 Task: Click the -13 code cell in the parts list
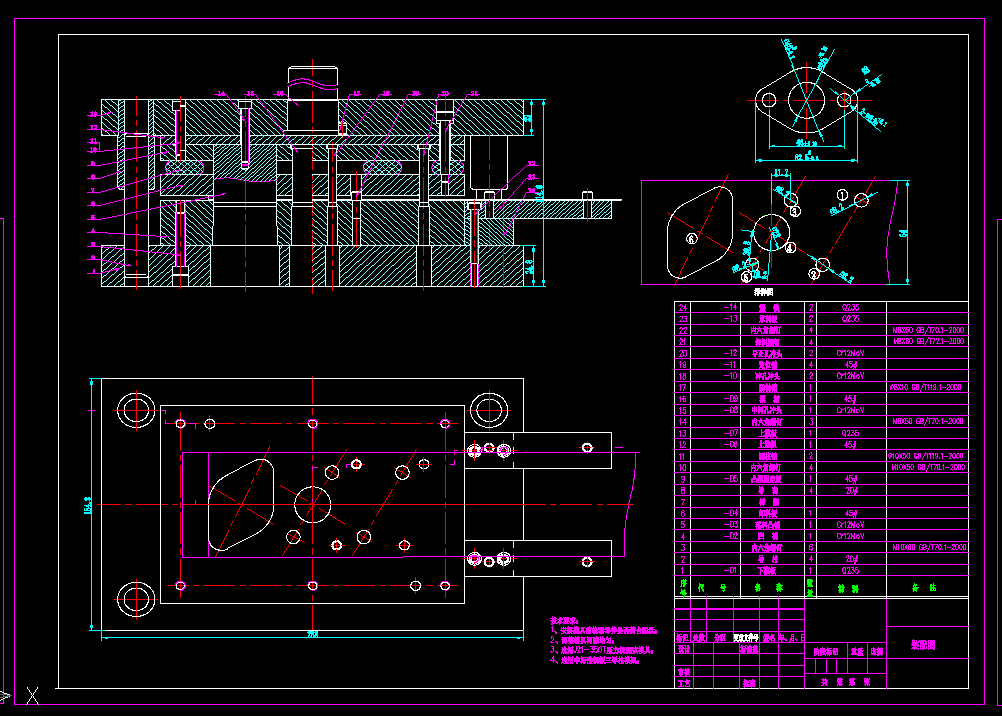tap(730, 318)
